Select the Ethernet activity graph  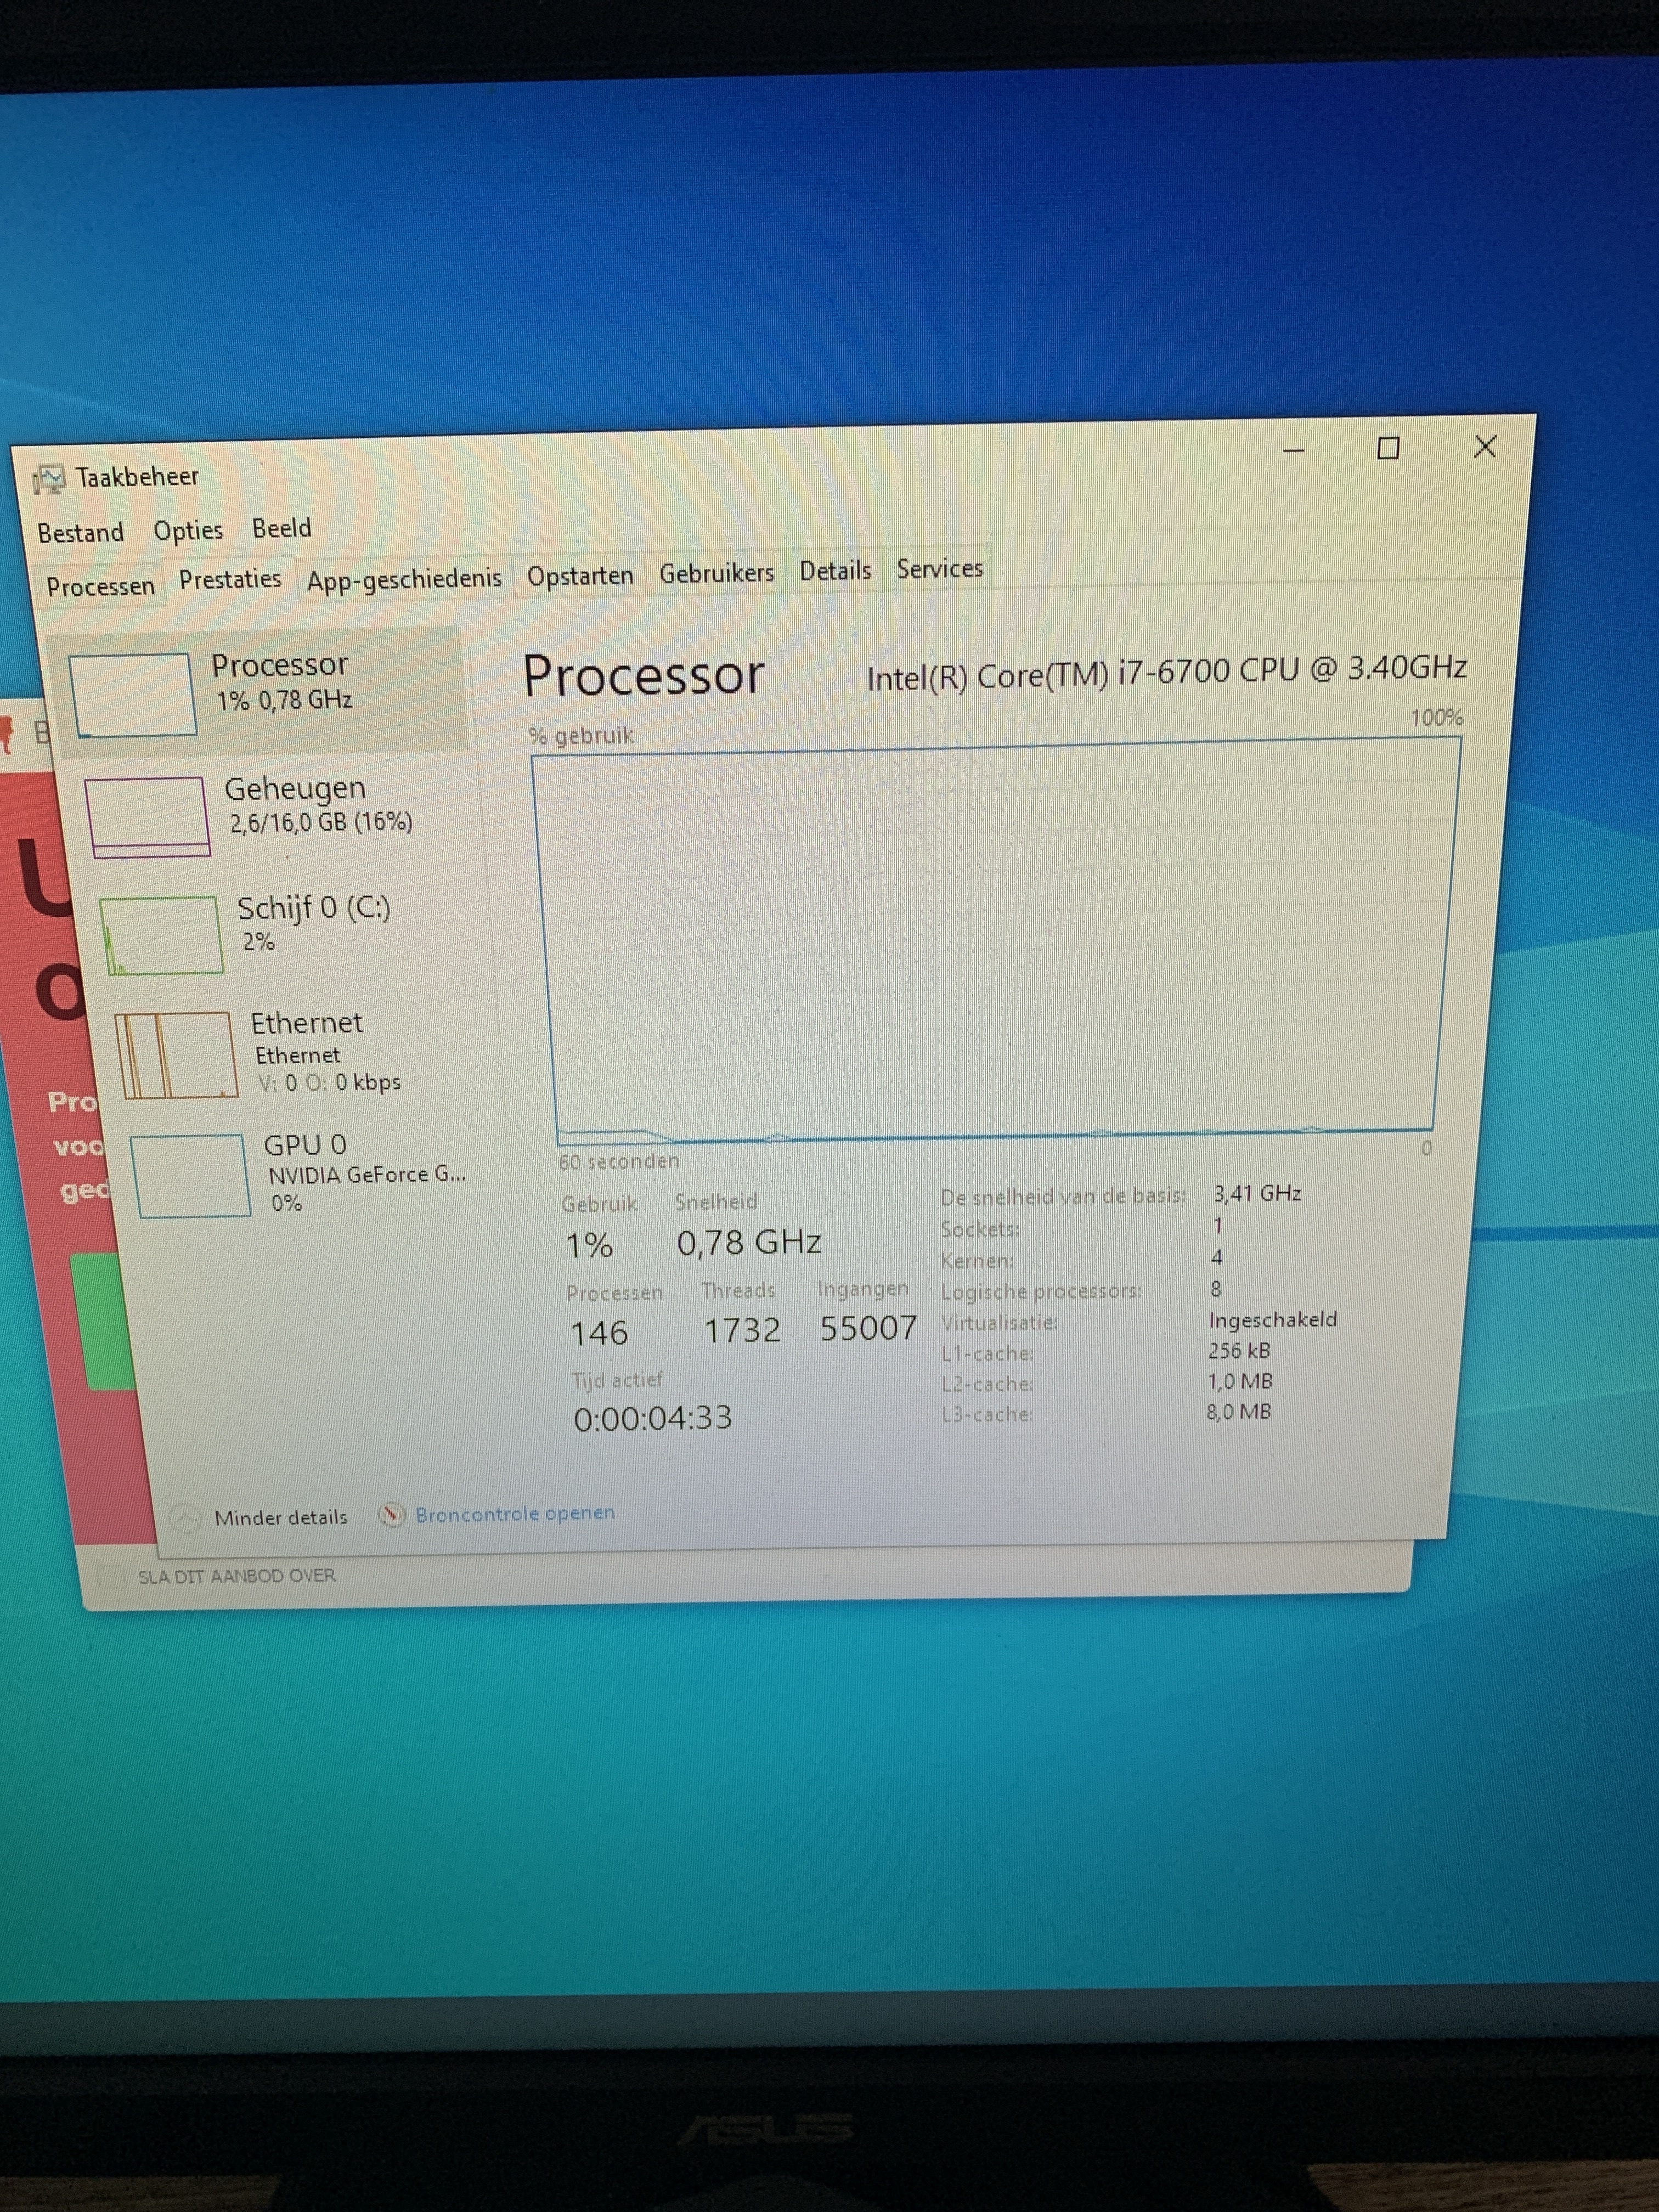176,1055
